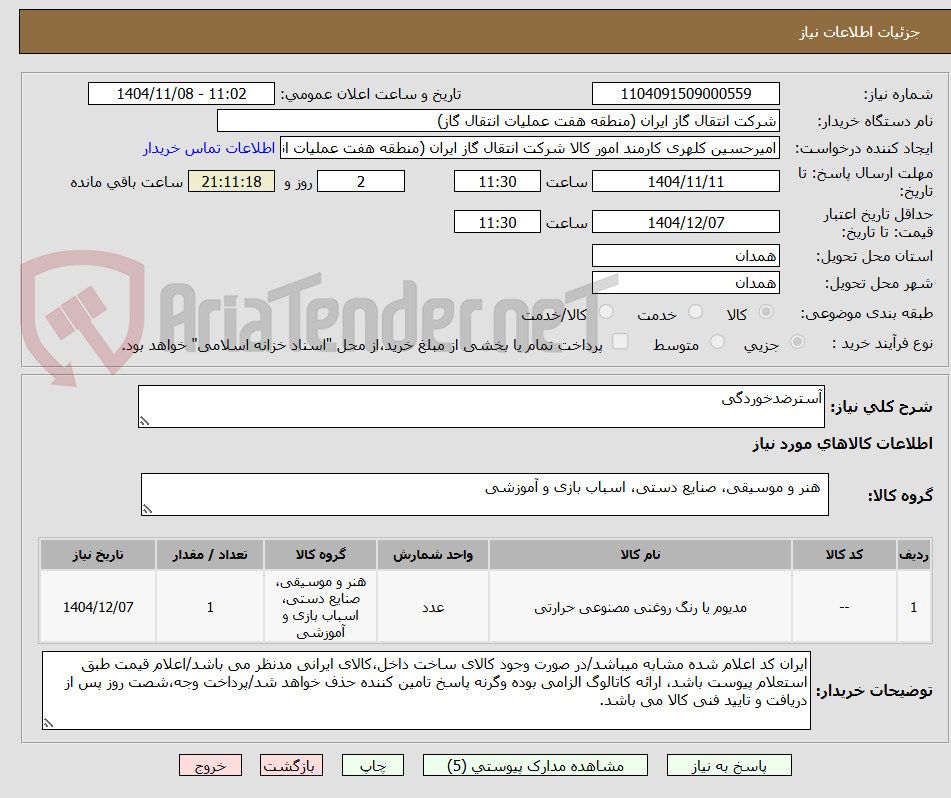Click the resize handle of توضیحات خریدار box
The image size is (951, 798).
pyautogui.click(x=49, y=723)
